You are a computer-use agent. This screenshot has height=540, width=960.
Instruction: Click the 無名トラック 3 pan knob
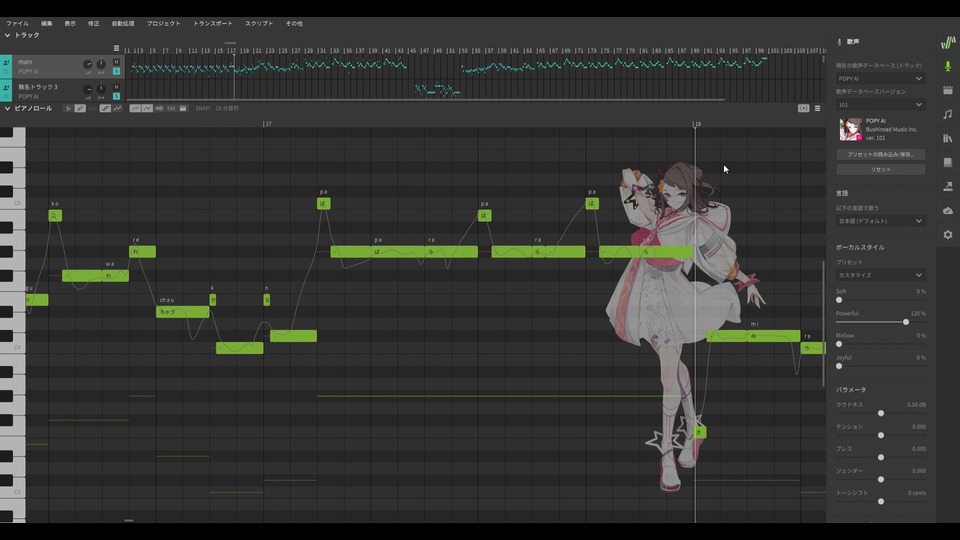click(x=101, y=89)
